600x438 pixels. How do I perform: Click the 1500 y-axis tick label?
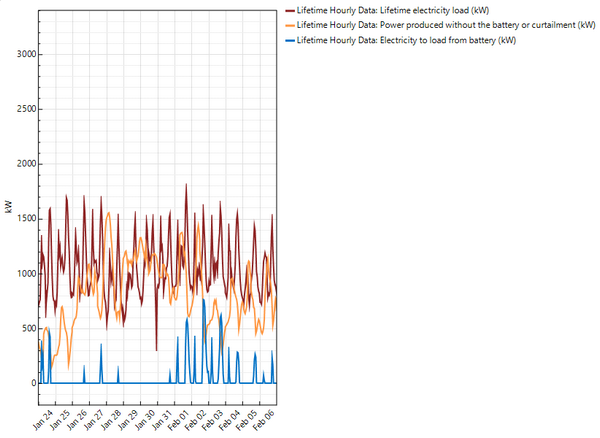pyautogui.click(x=23, y=219)
